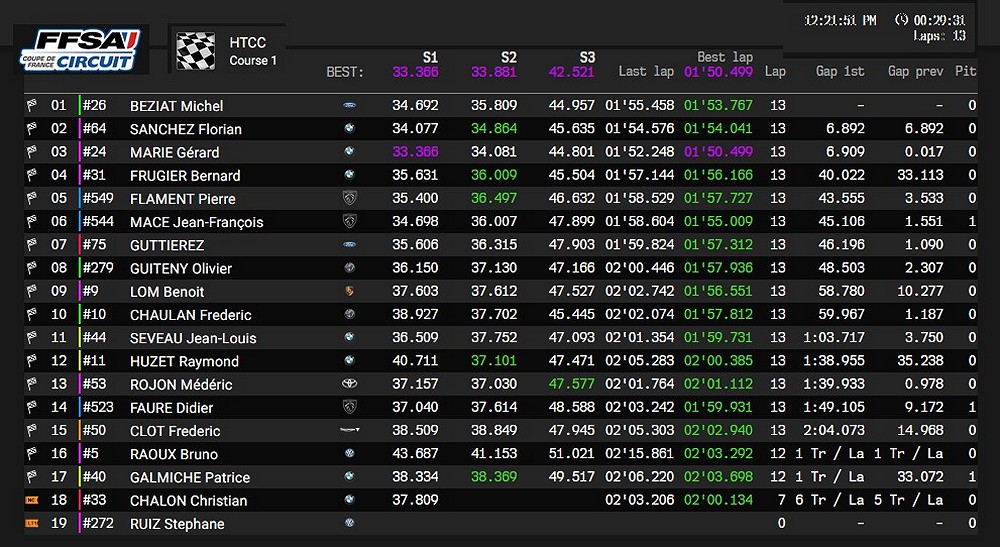The image size is (1000, 547).
Task: Click the Gap 1st column header
Action: click(840, 71)
